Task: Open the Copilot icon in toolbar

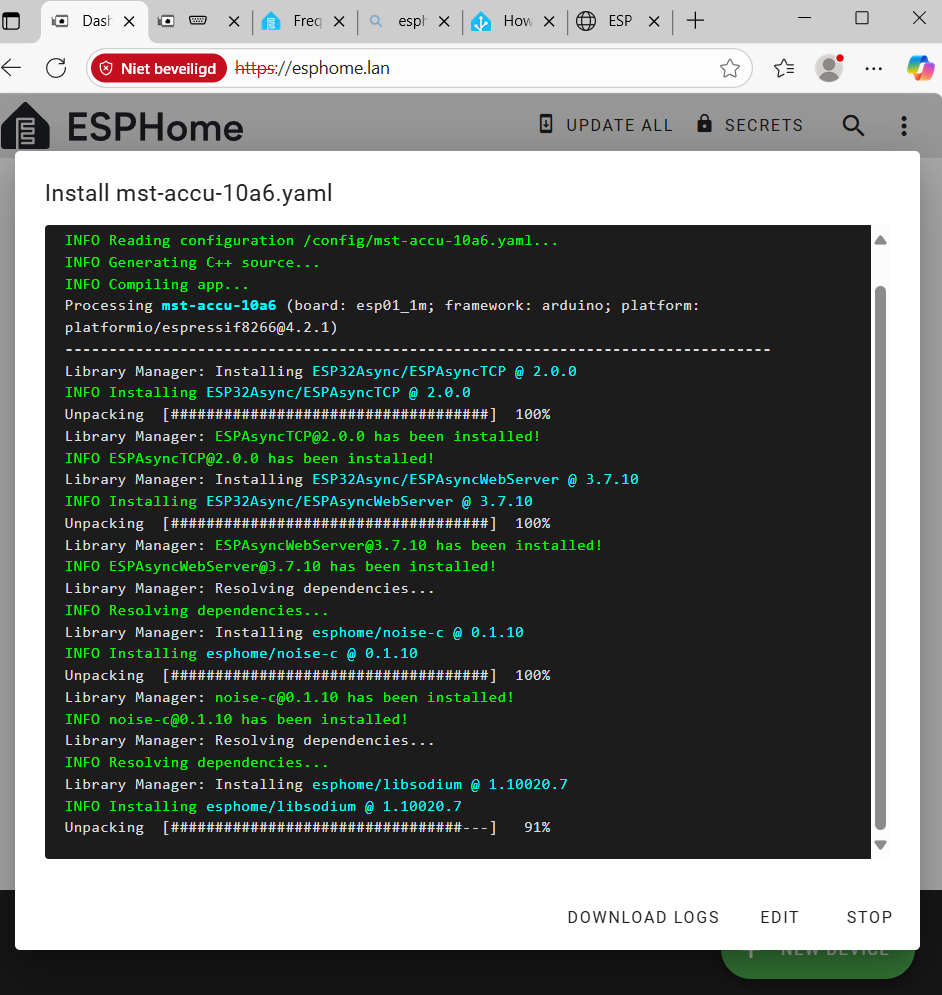Action: click(x=920, y=68)
